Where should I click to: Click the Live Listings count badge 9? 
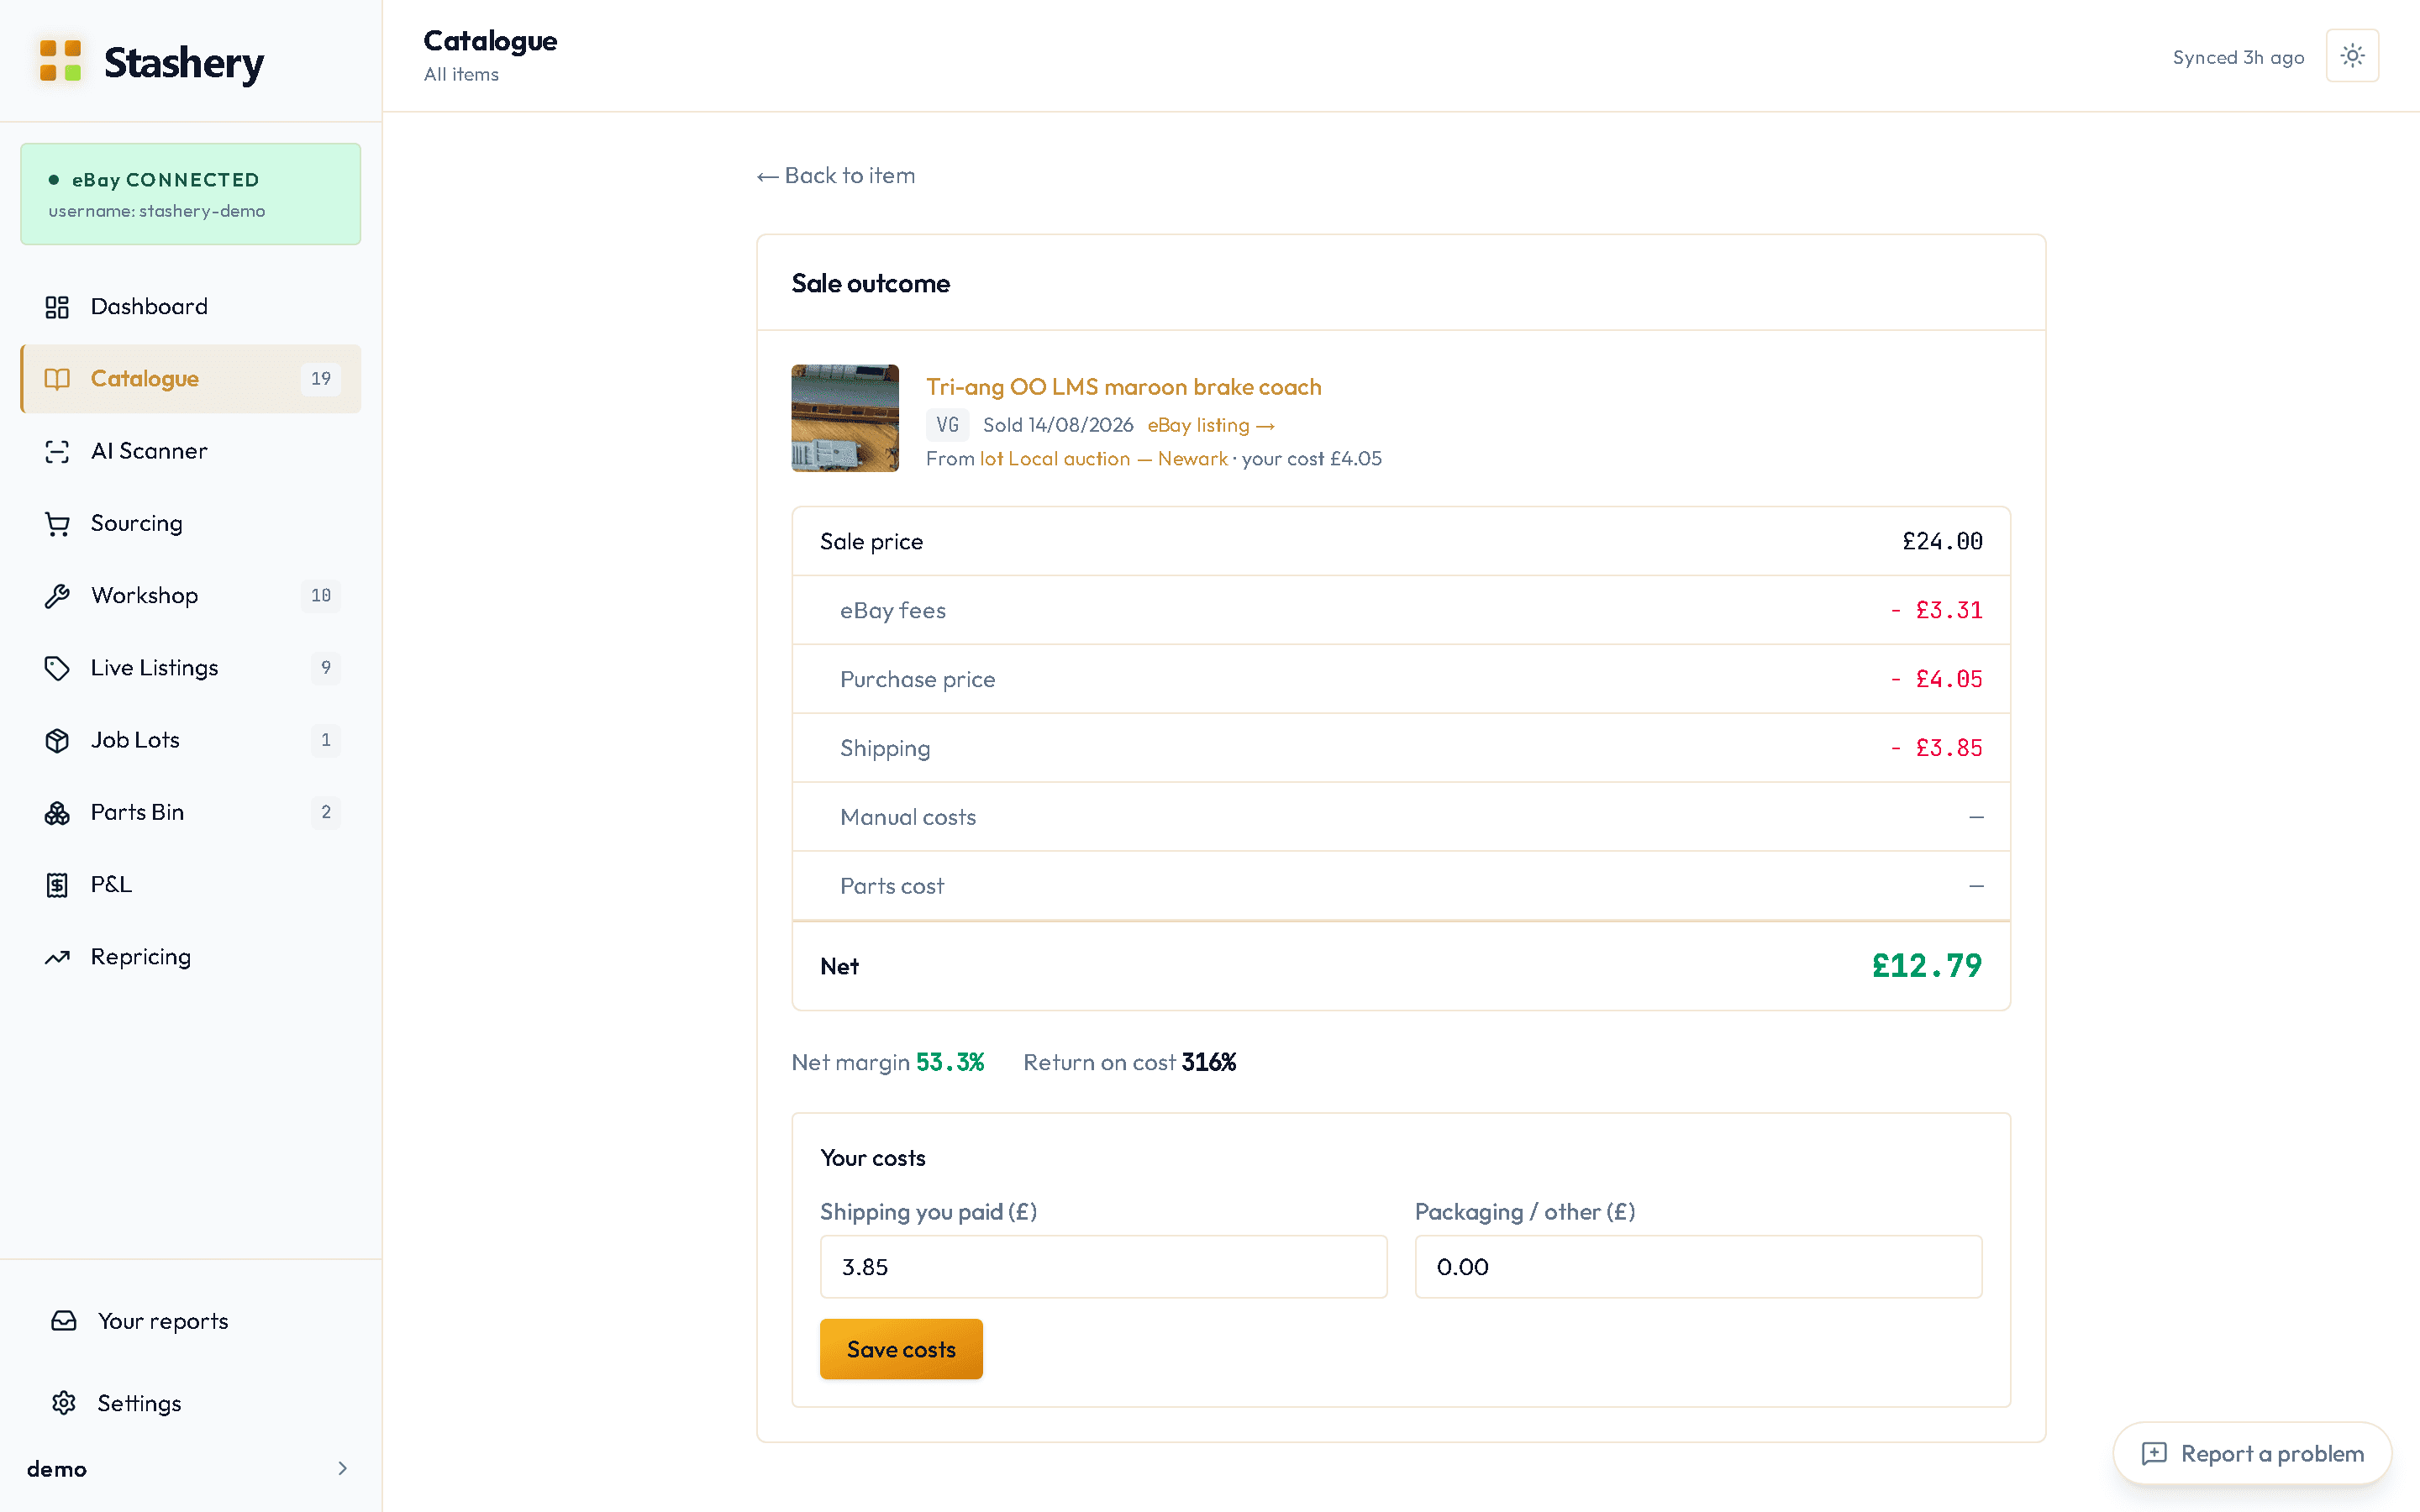pyautogui.click(x=325, y=668)
